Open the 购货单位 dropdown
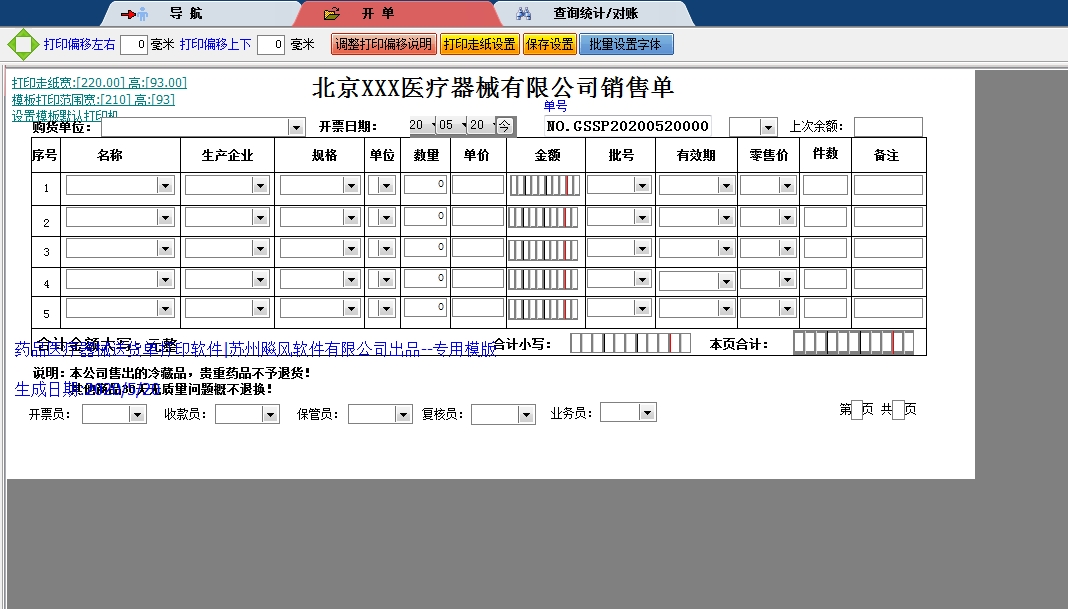The height and width of the screenshot is (609, 1068). pos(296,126)
